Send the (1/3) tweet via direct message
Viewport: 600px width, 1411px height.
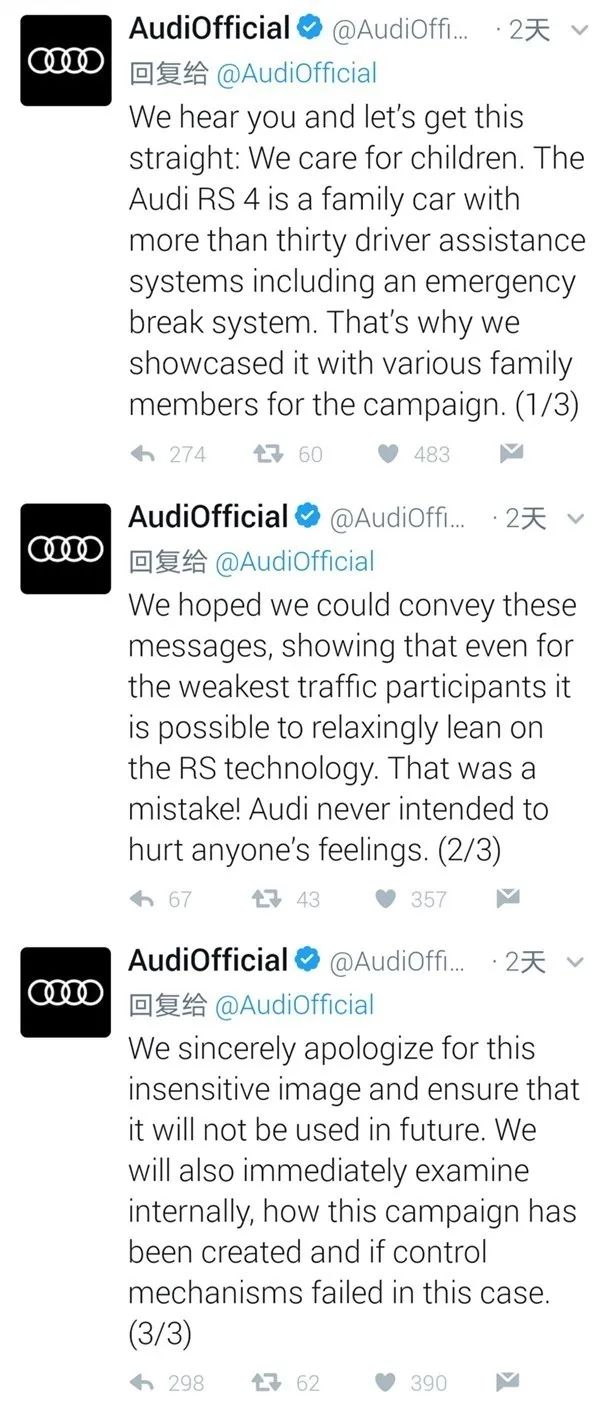pos(511,454)
